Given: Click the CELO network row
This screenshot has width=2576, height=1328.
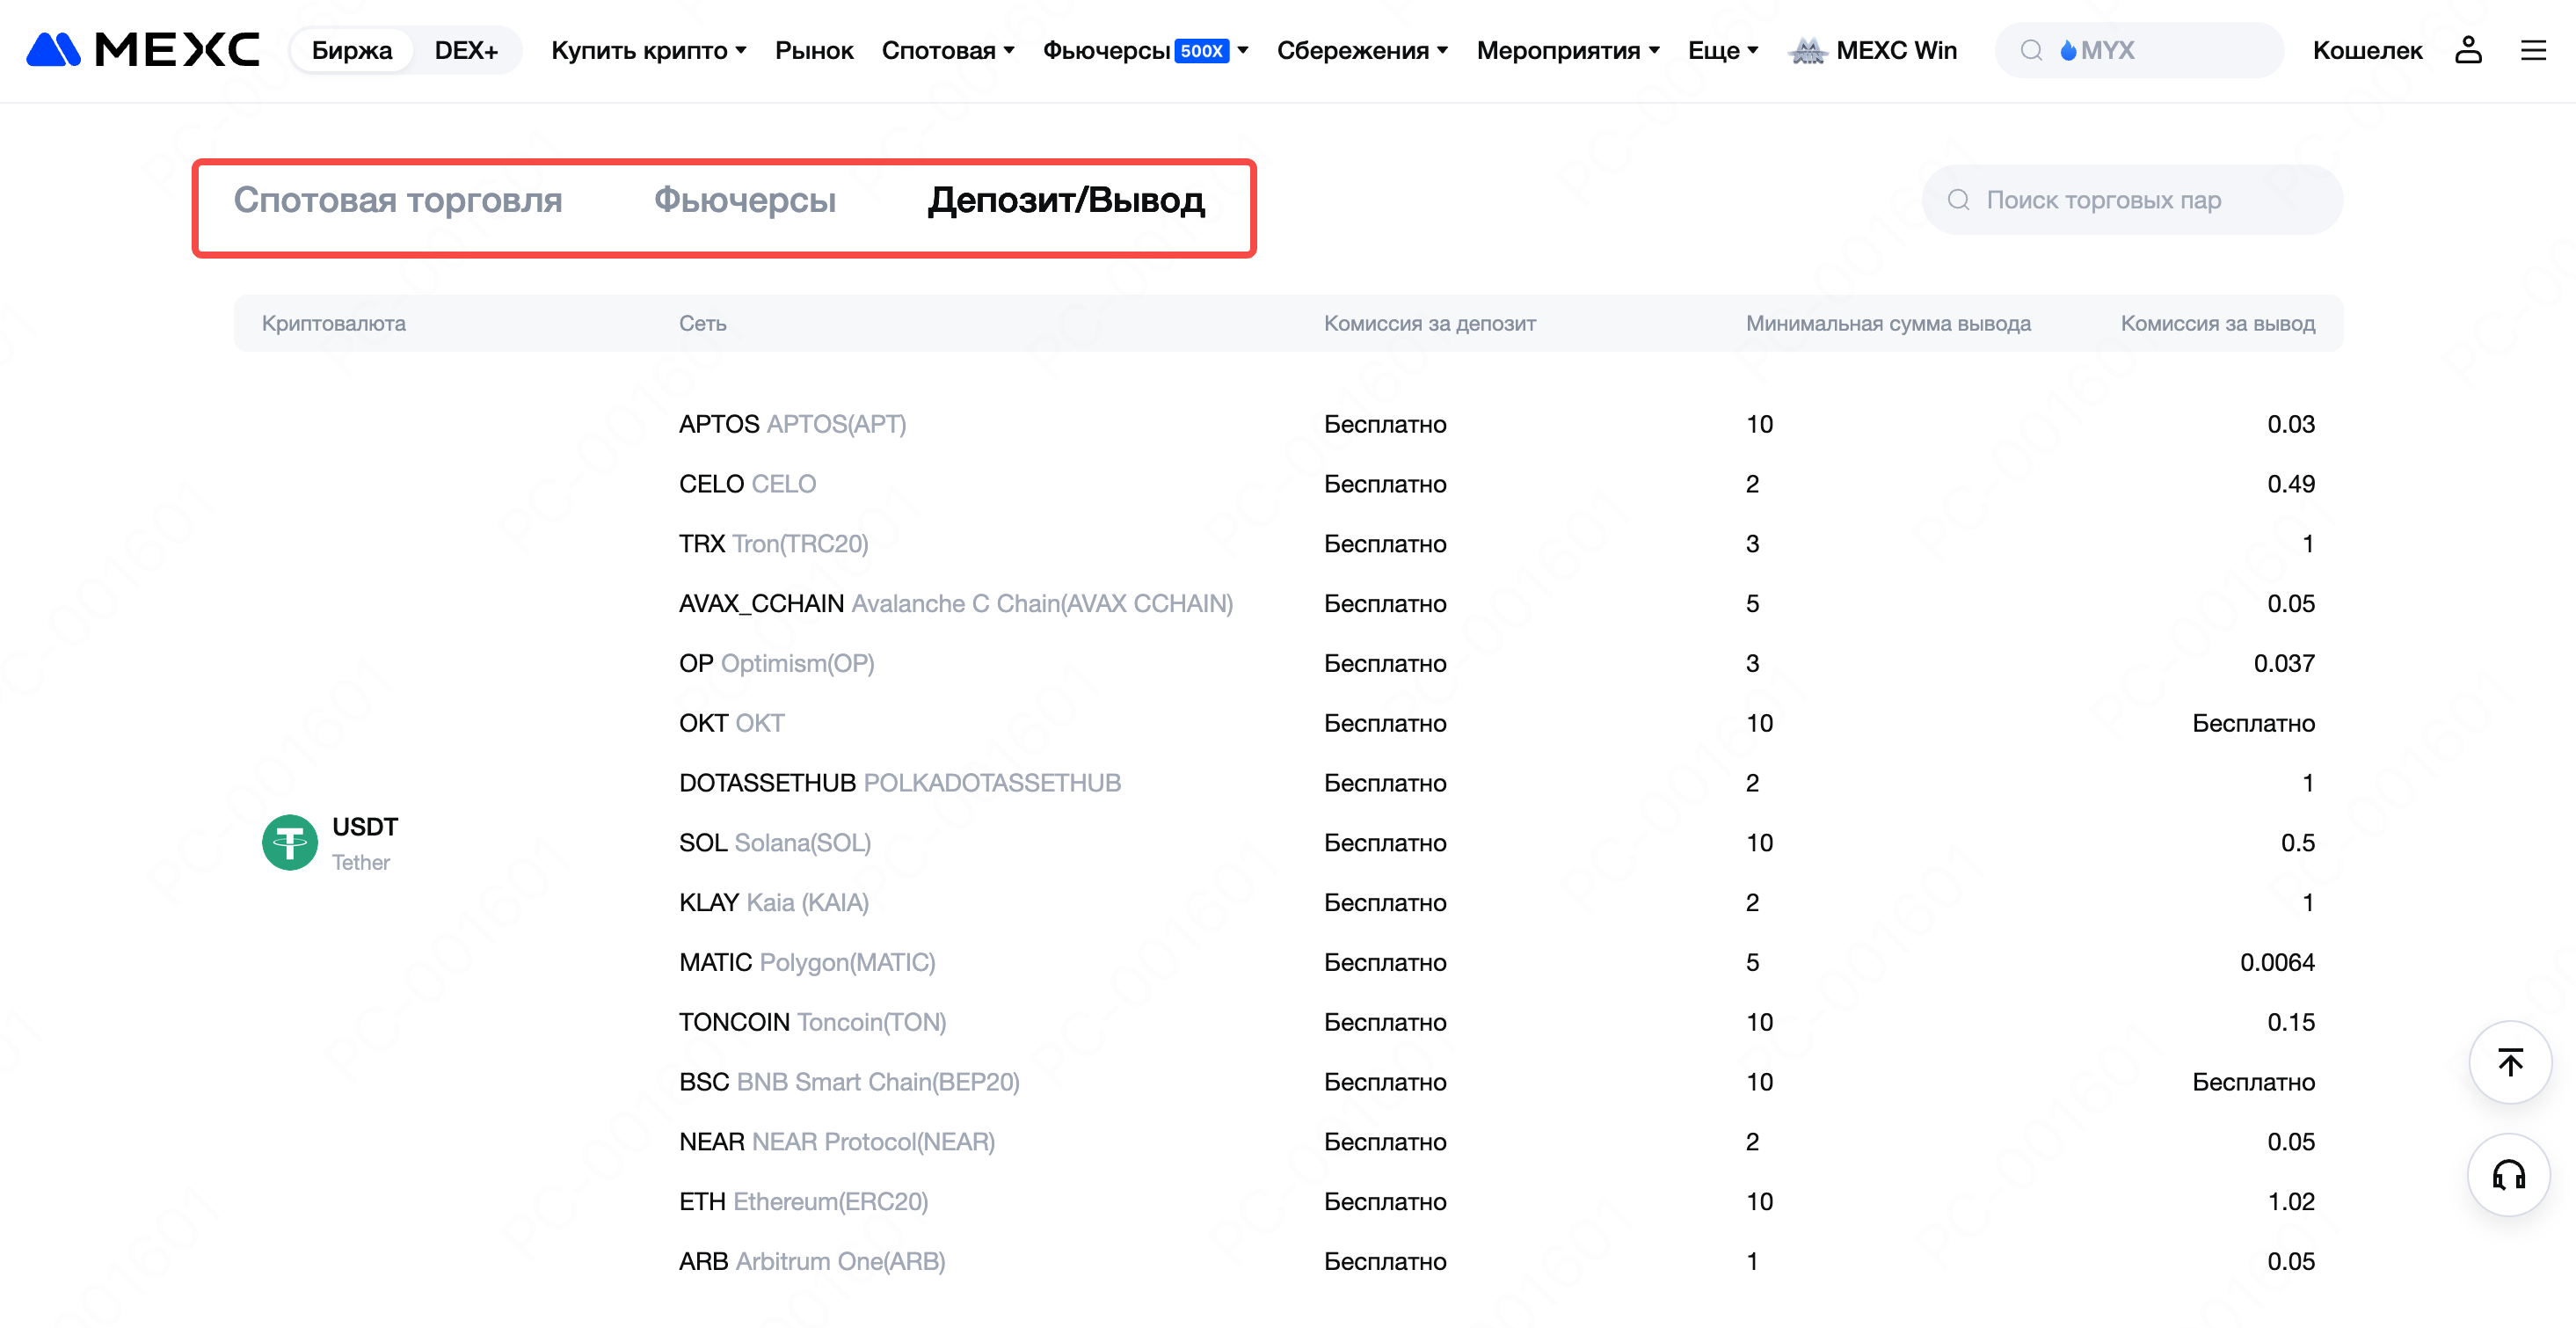Looking at the screenshot, I should click(1497, 484).
